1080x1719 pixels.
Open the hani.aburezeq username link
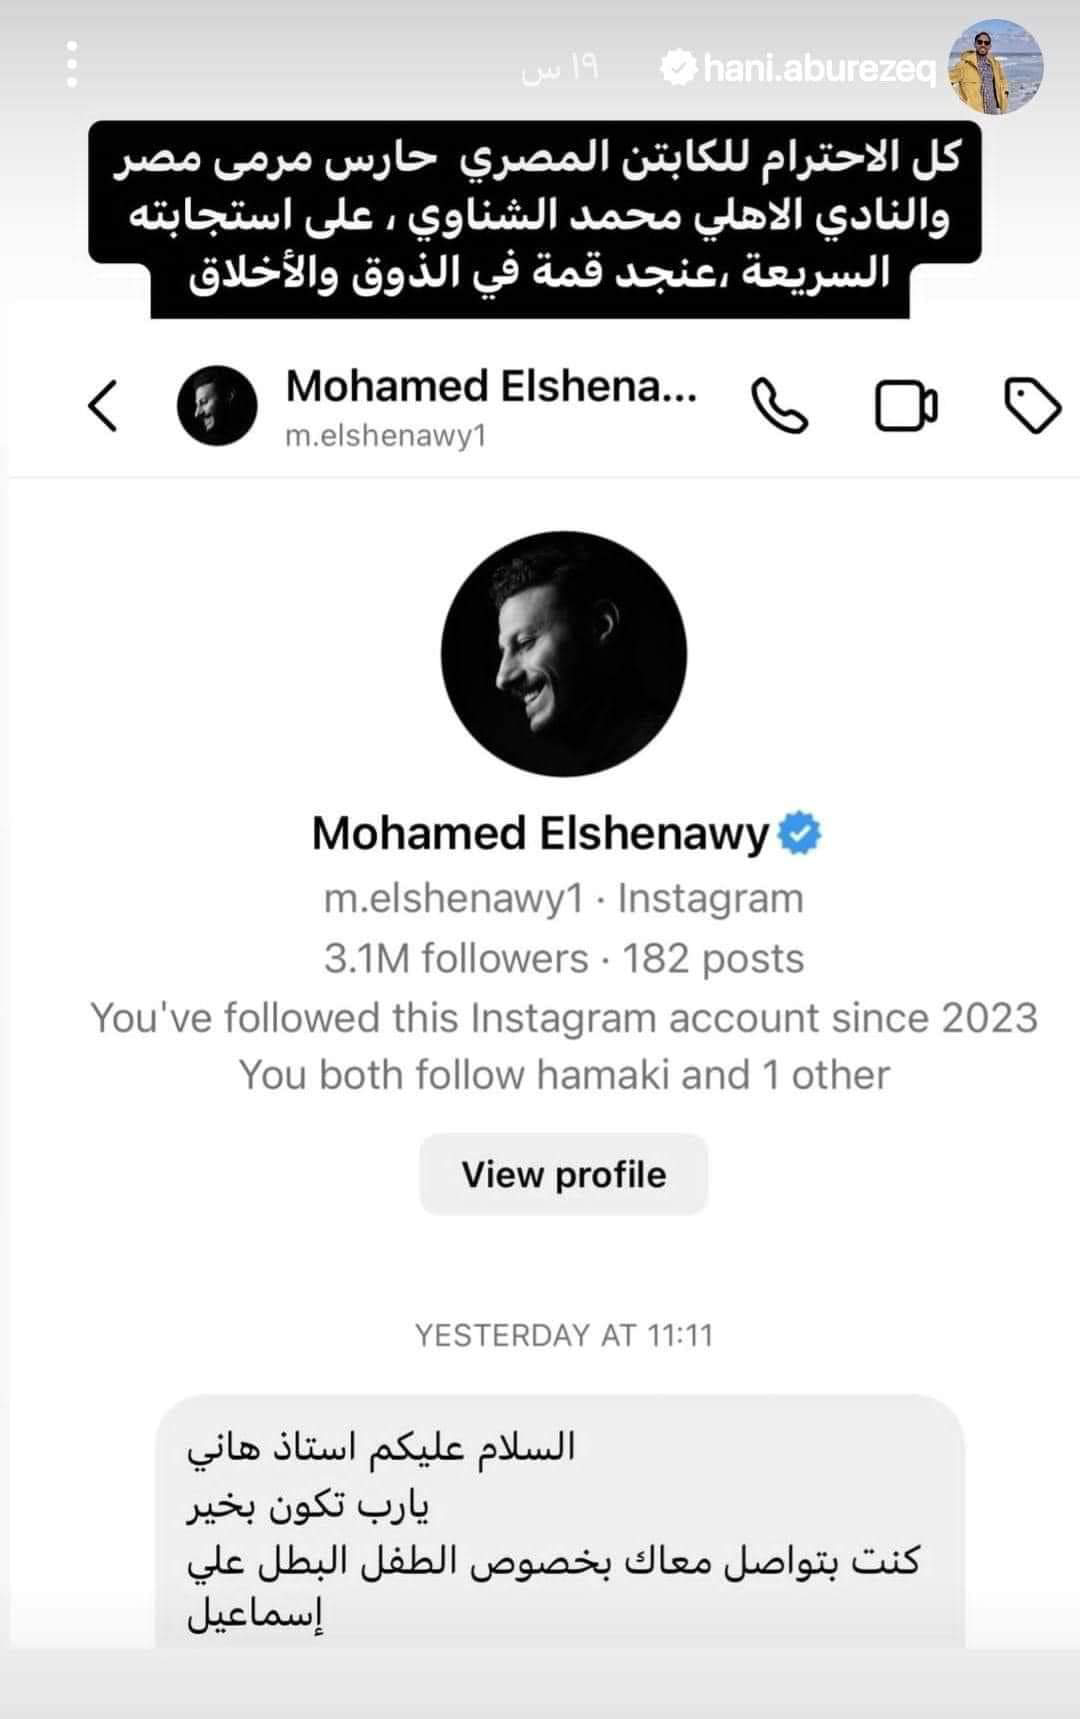[819, 68]
